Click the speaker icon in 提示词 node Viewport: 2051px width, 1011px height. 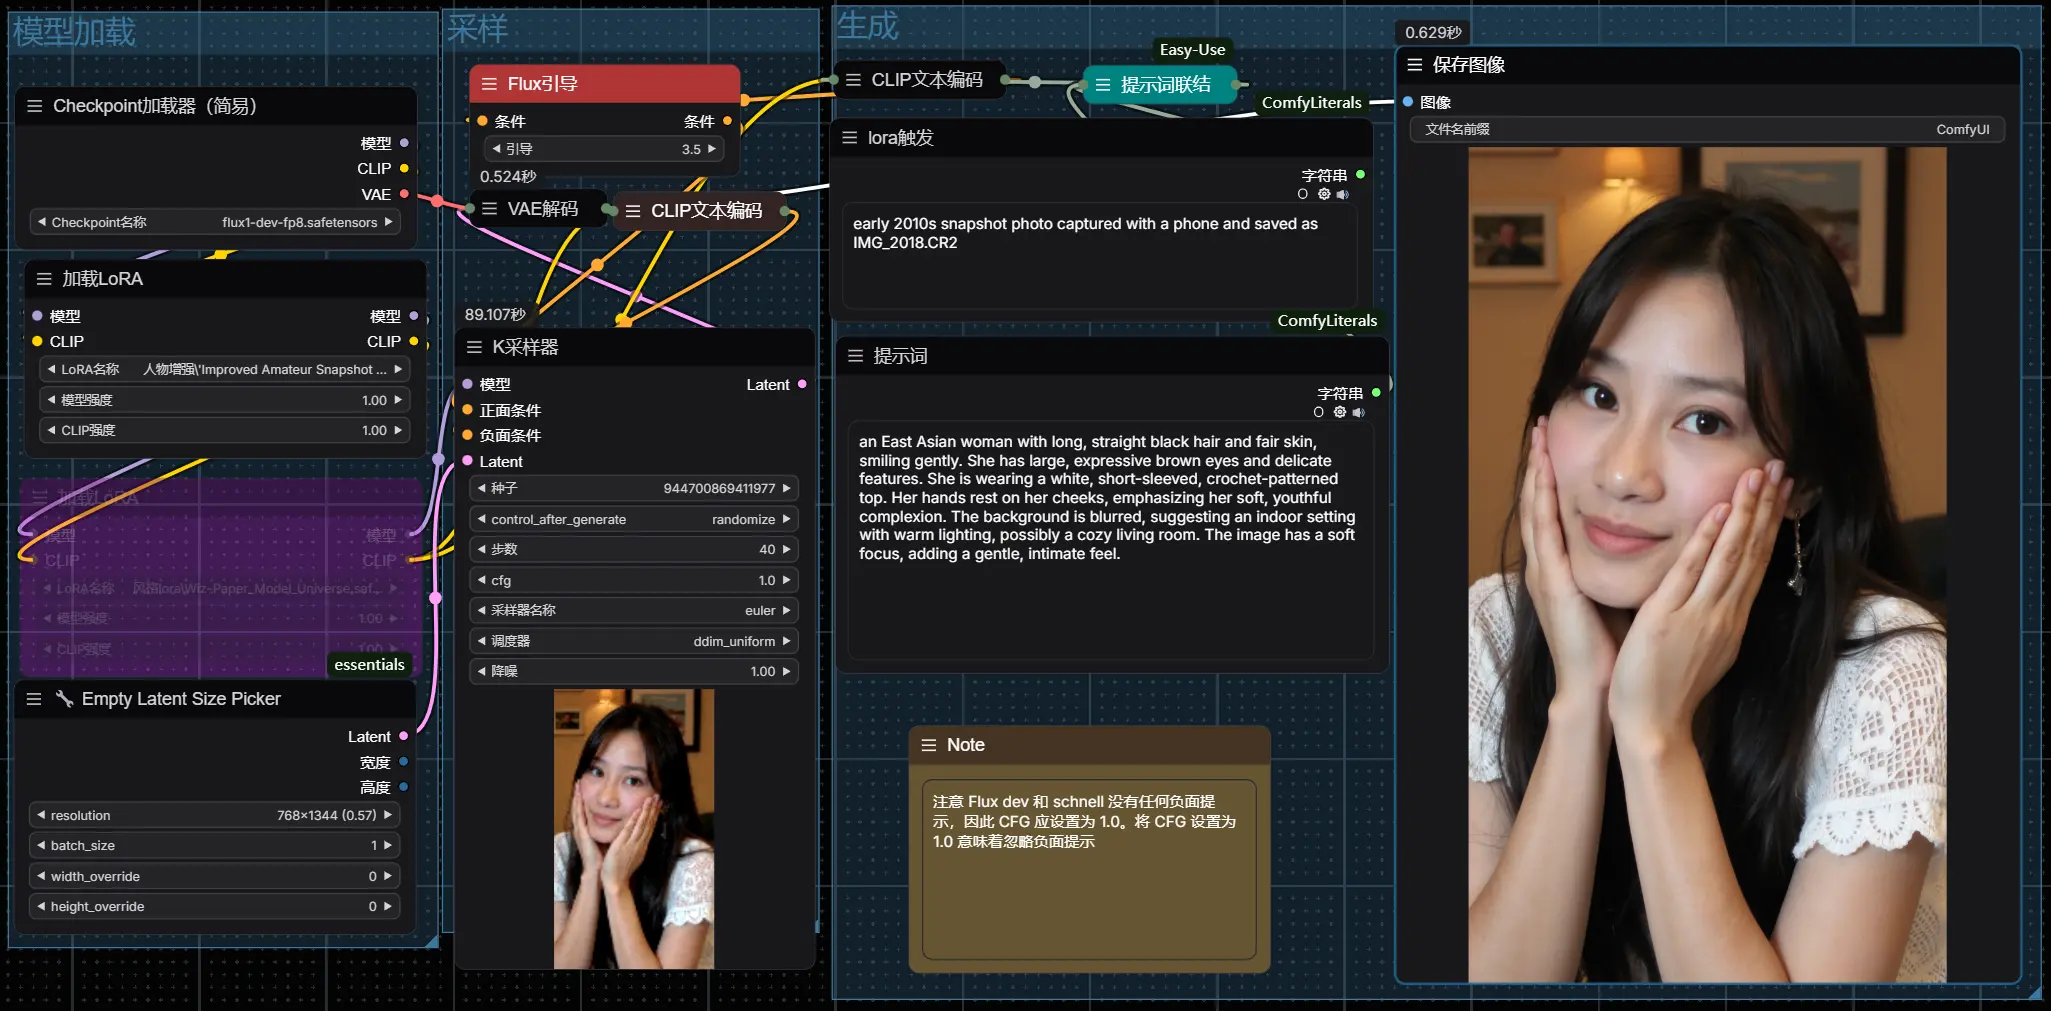tap(1358, 412)
